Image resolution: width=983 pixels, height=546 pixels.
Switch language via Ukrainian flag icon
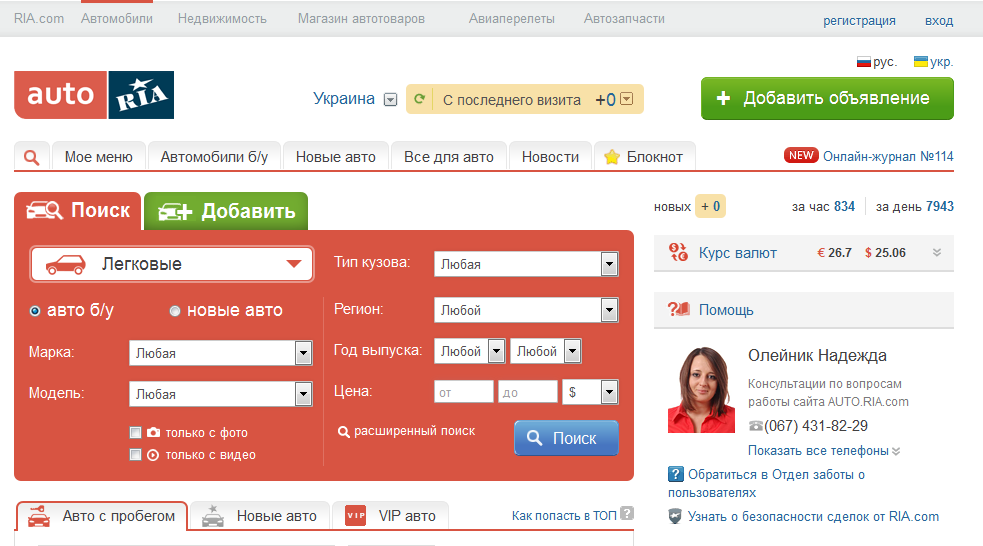click(921, 61)
